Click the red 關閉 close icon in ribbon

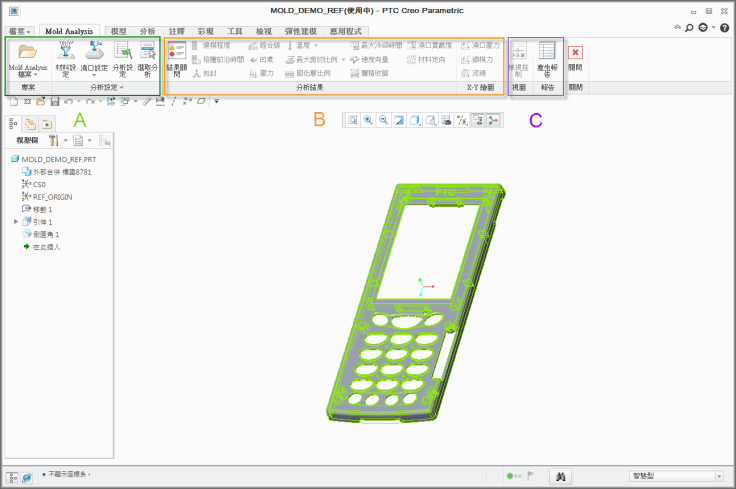click(576, 53)
